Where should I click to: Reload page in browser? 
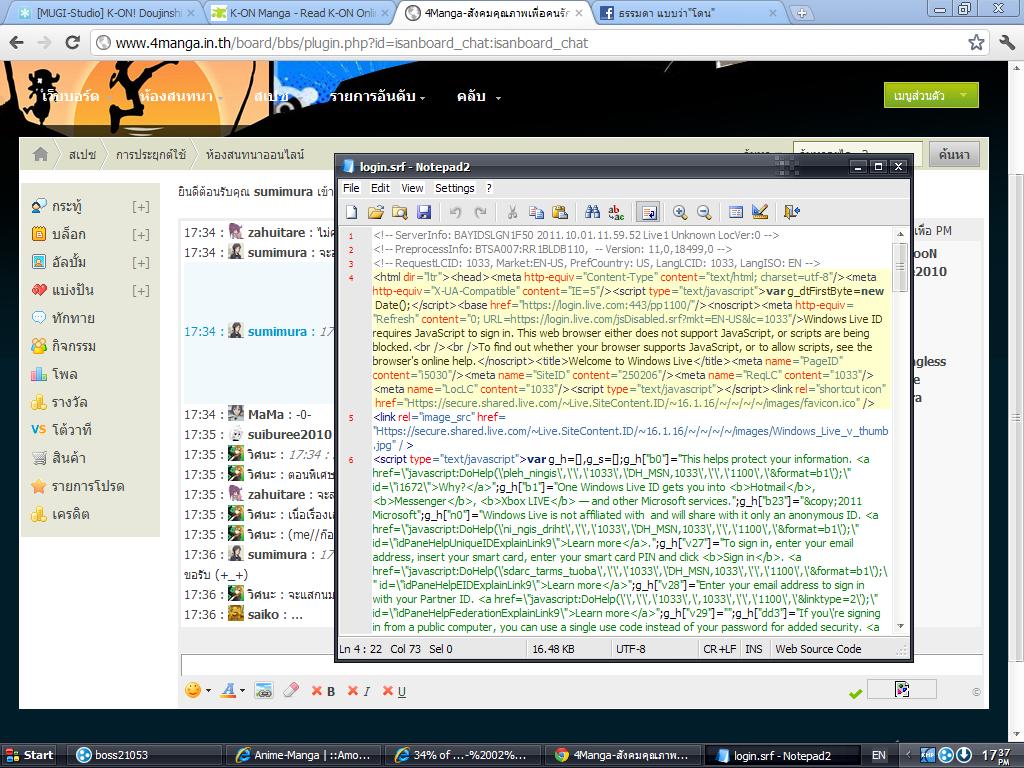point(72,42)
